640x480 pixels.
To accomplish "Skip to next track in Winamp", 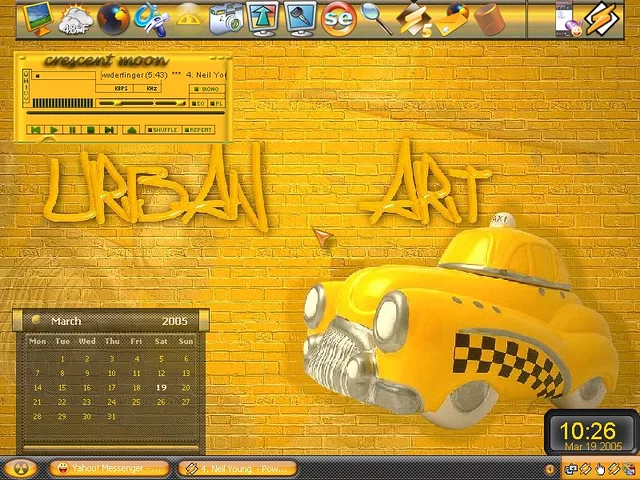I will pyautogui.click(x=109, y=130).
